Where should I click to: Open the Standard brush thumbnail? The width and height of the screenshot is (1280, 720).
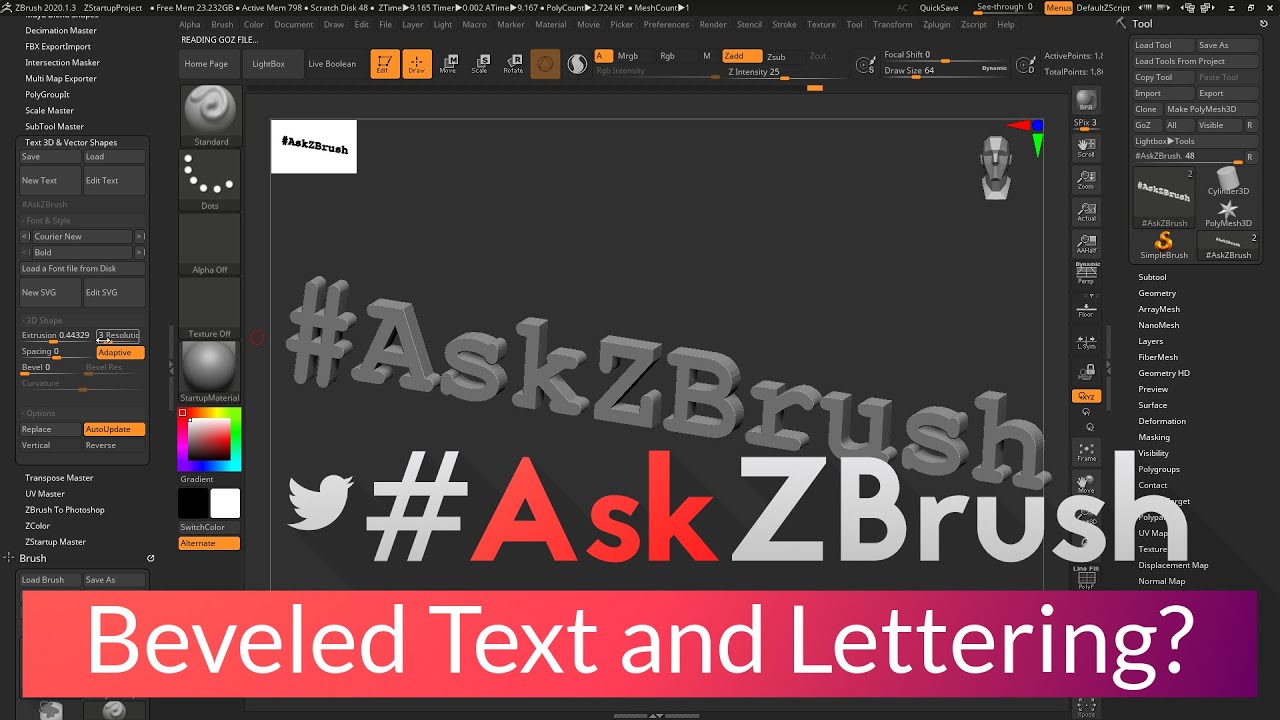[x=210, y=116]
